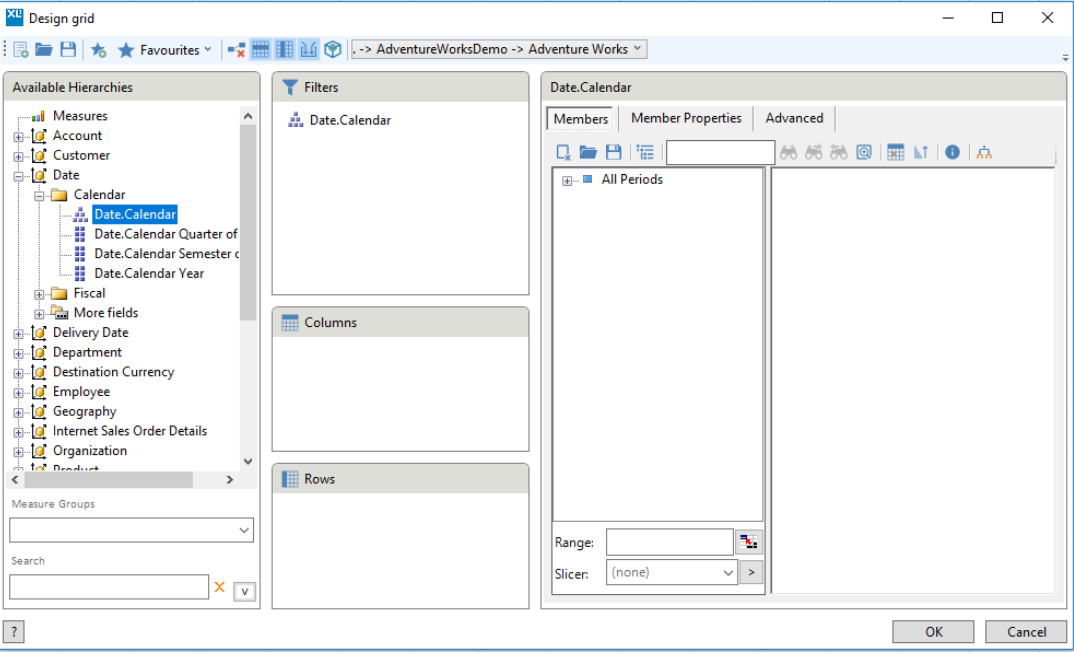
Task: Check the All Periods member
Action: coord(587,179)
